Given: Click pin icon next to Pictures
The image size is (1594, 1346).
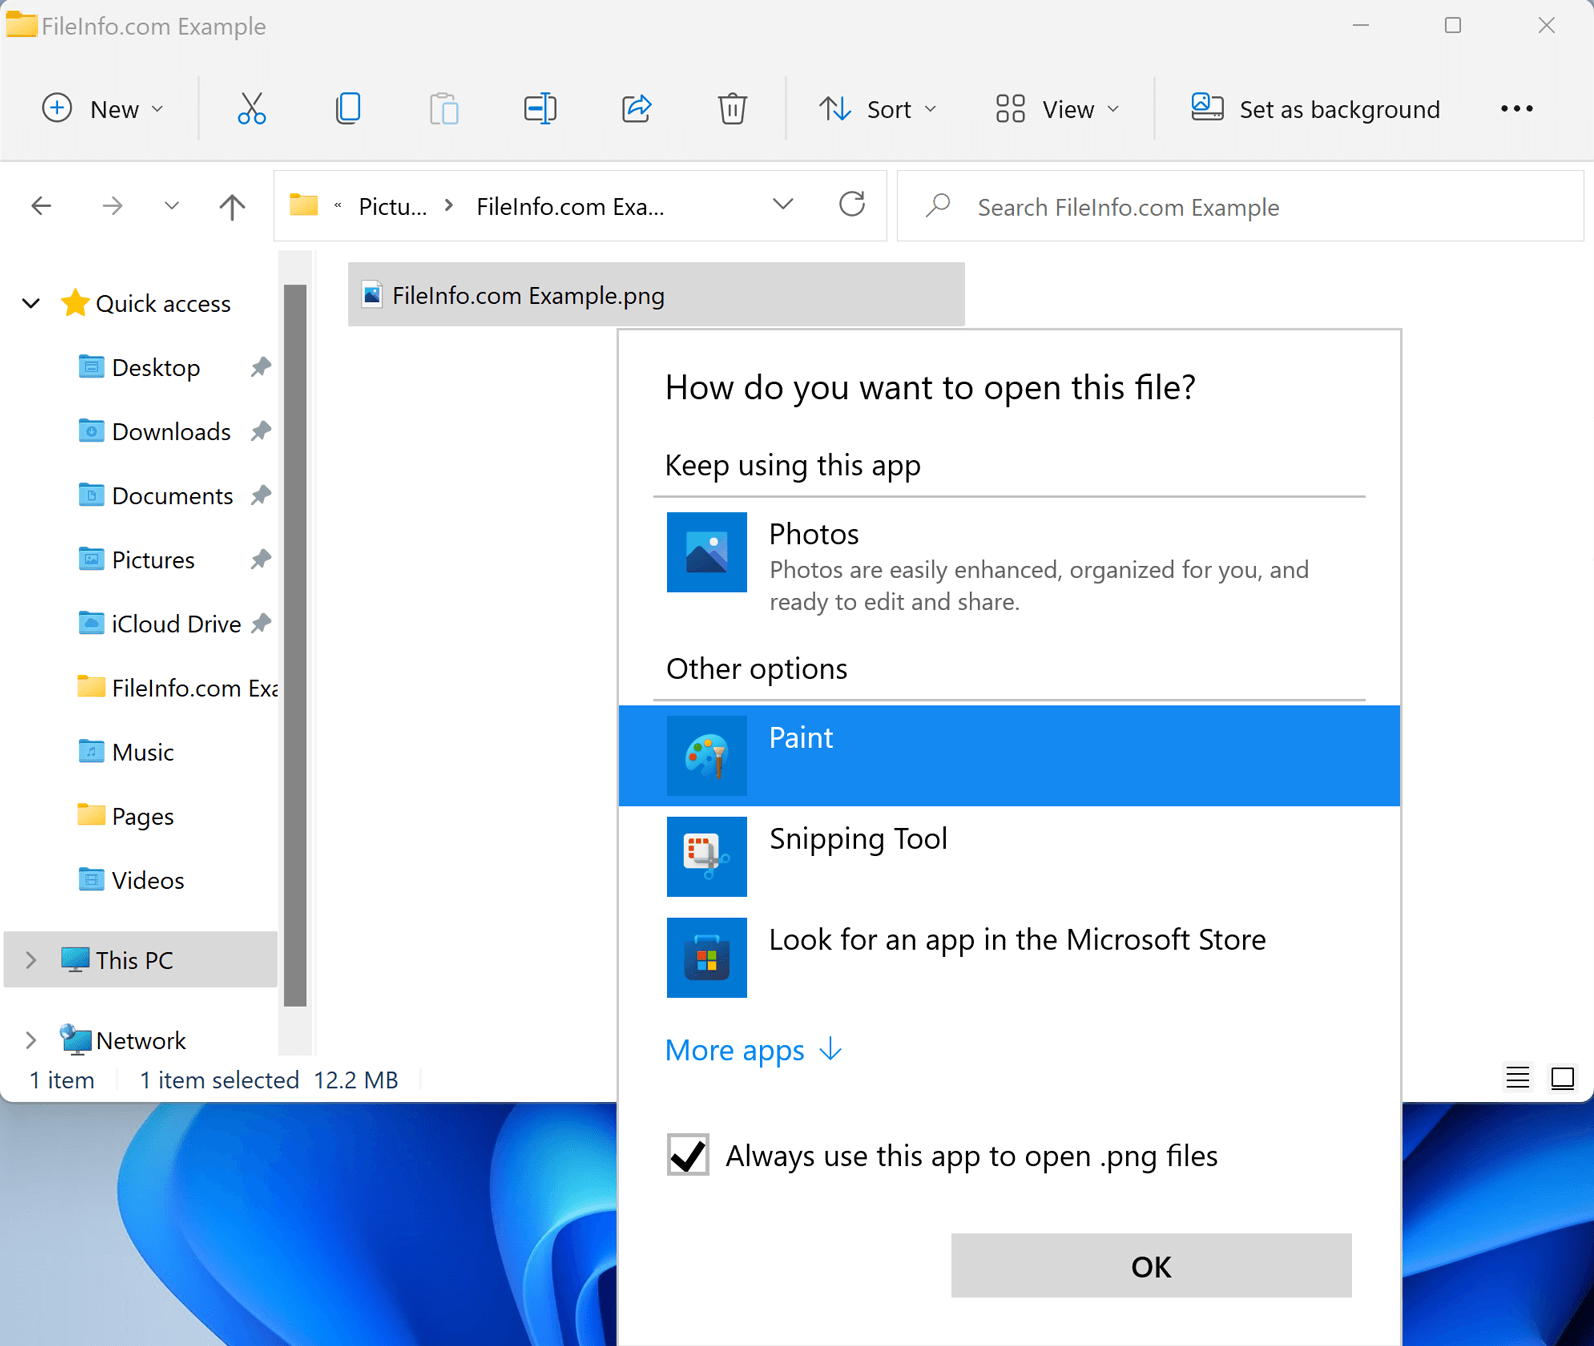Looking at the screenshot, I should click(x=261, y=559).
